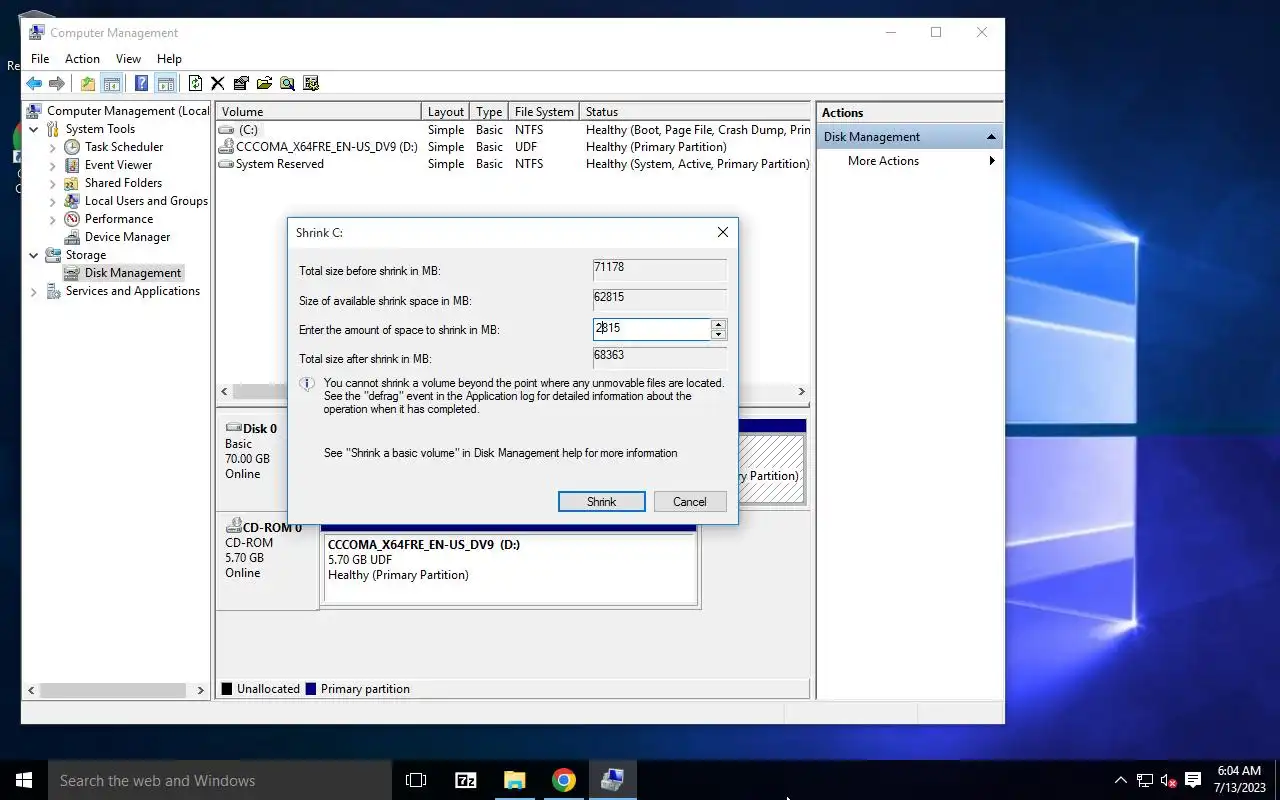Select the D: partition box in CD-ROM 0
The height and width of the screenshot is (800, 1280).
(508, 568)
